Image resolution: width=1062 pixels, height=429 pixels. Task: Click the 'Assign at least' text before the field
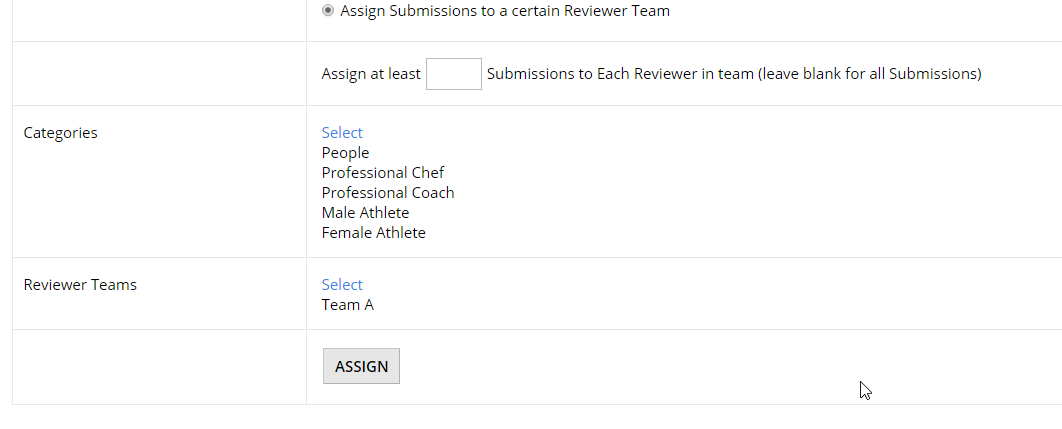pos(371,74)
